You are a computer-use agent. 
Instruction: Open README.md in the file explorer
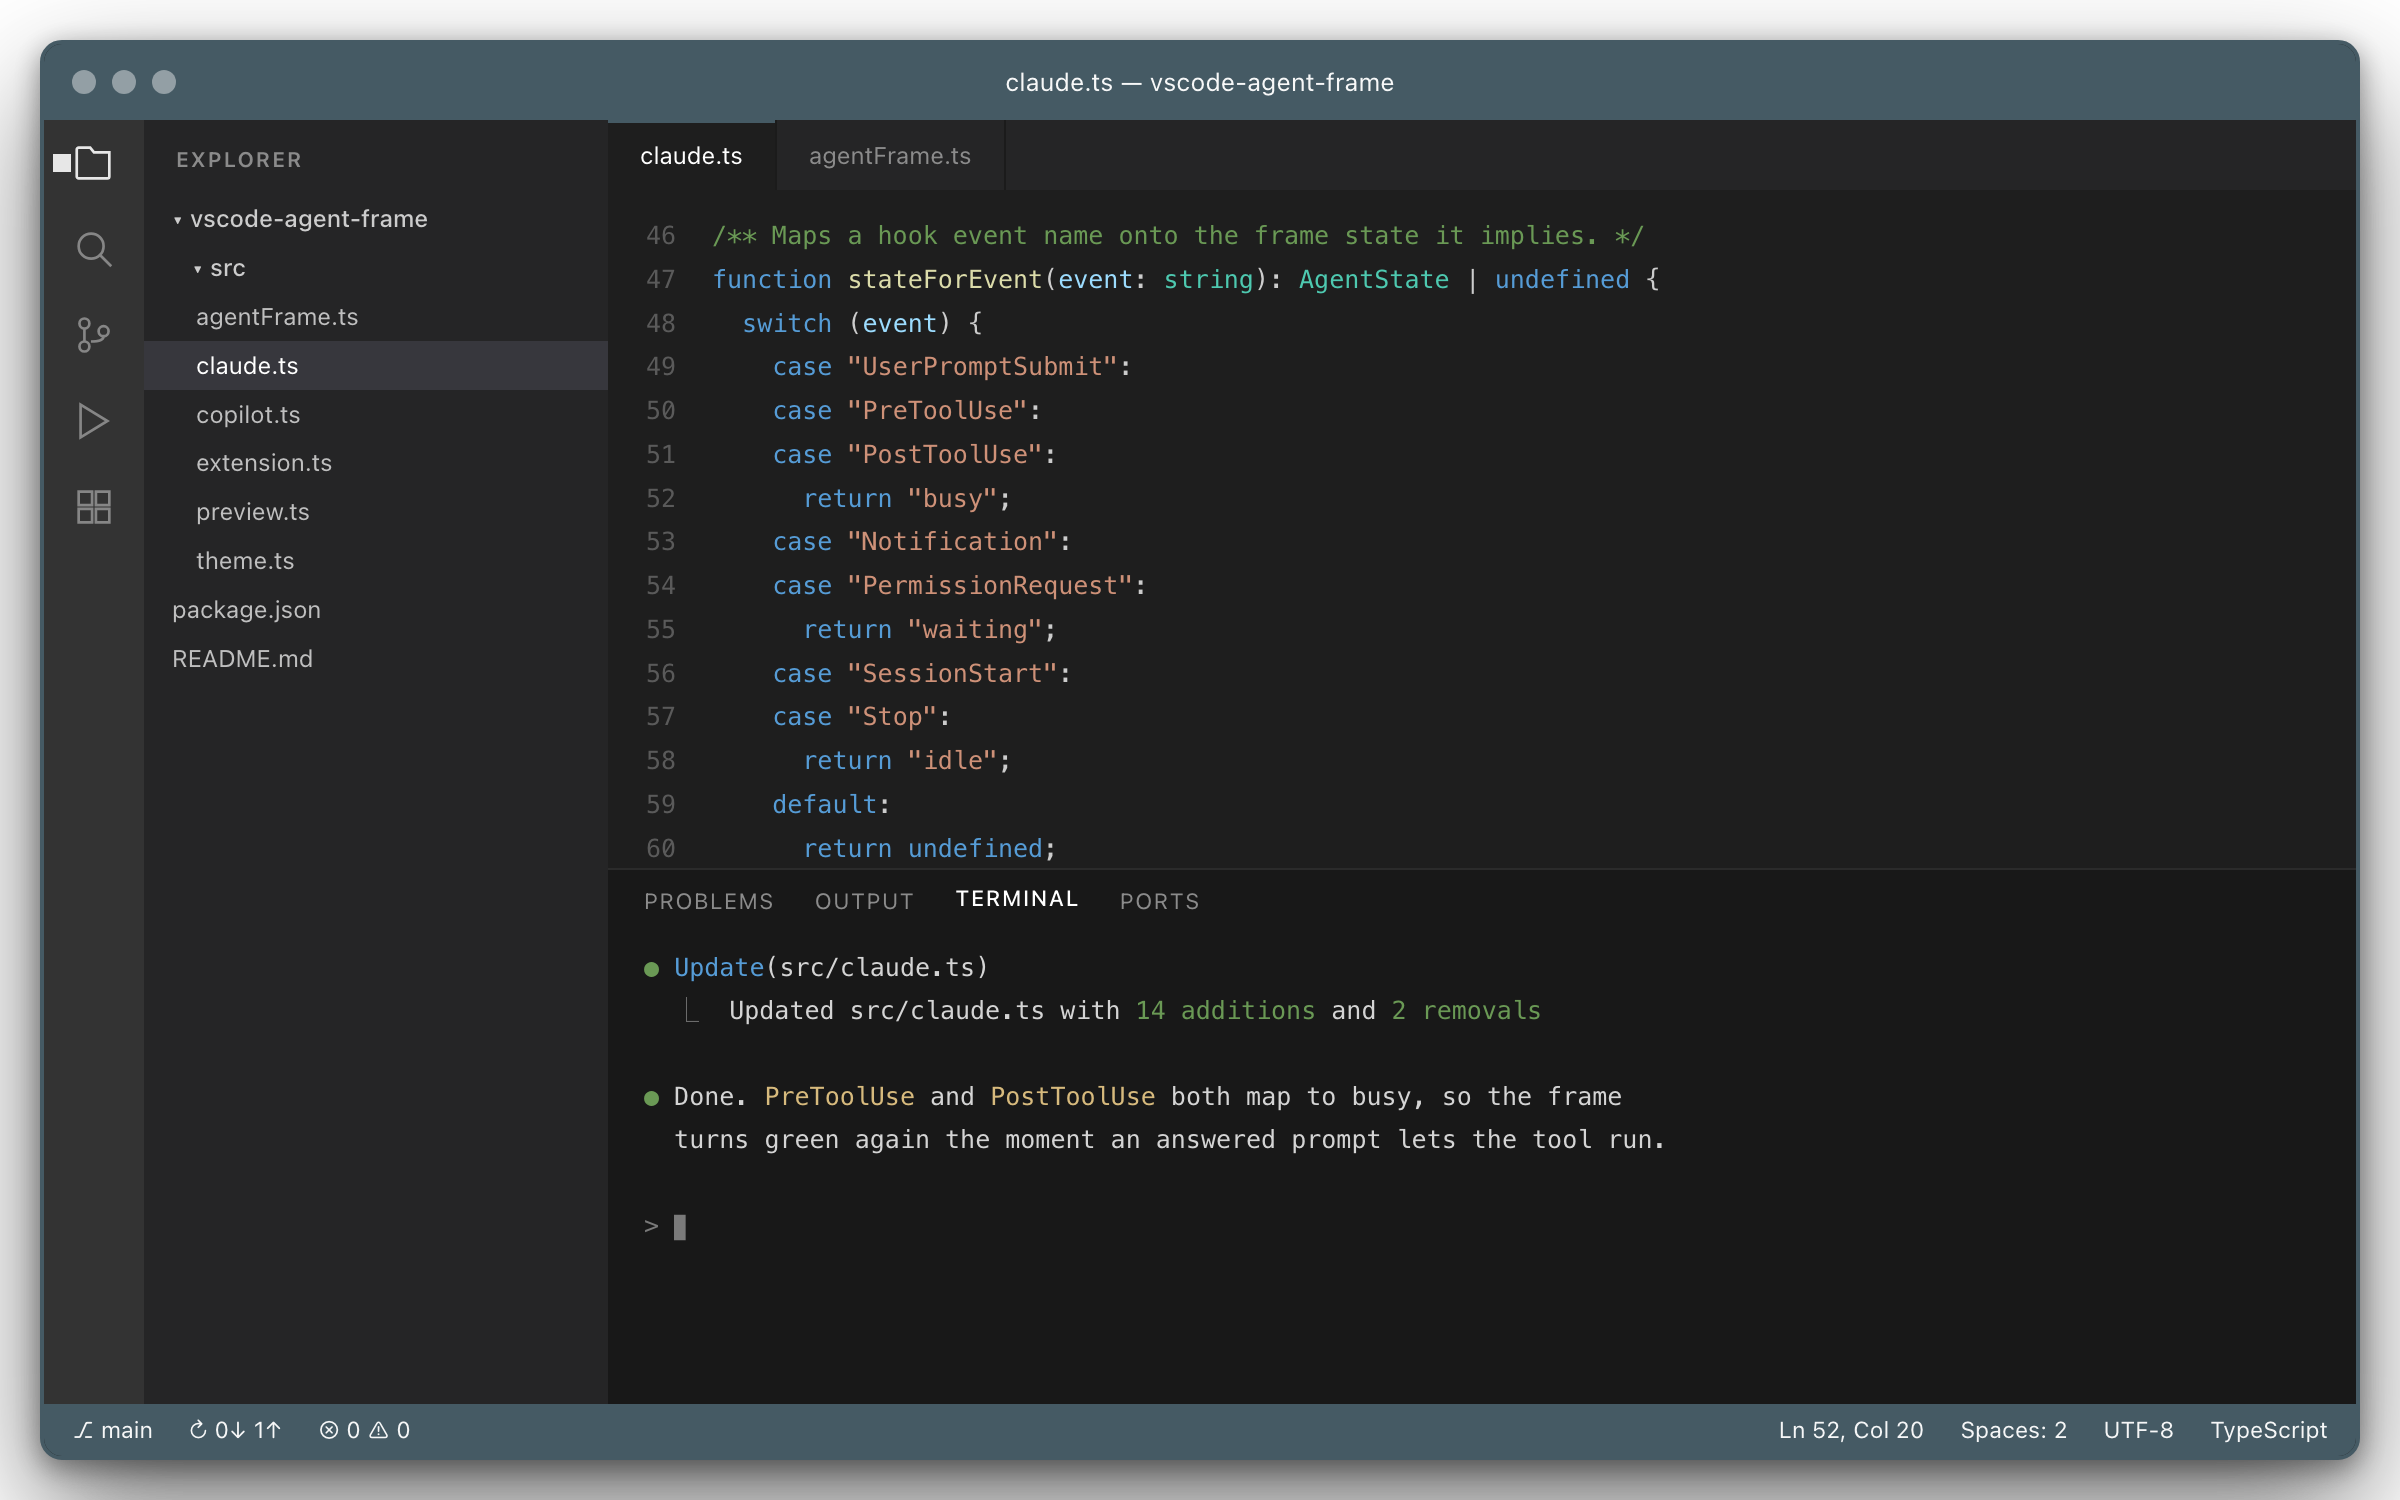[376, 659]
